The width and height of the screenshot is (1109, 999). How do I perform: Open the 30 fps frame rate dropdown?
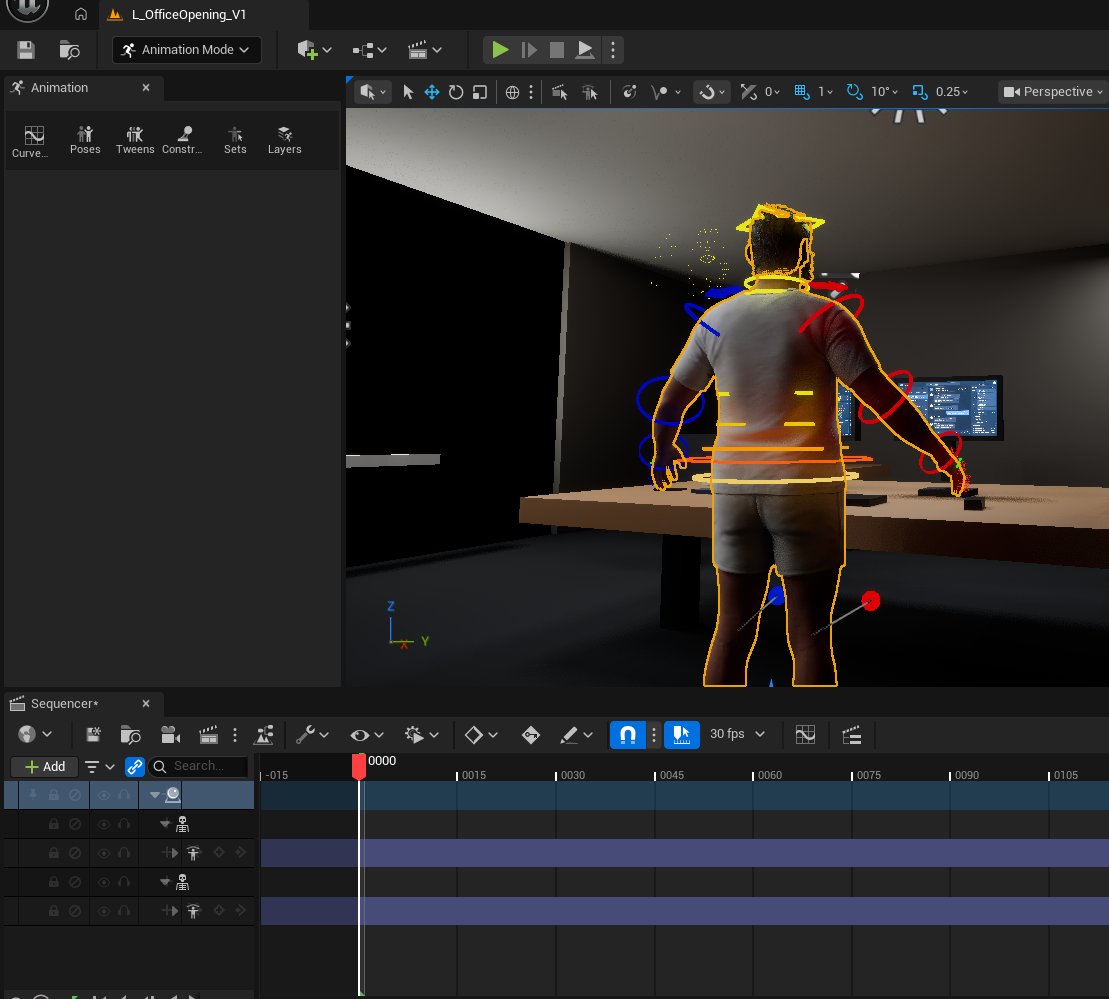(737, 734)
